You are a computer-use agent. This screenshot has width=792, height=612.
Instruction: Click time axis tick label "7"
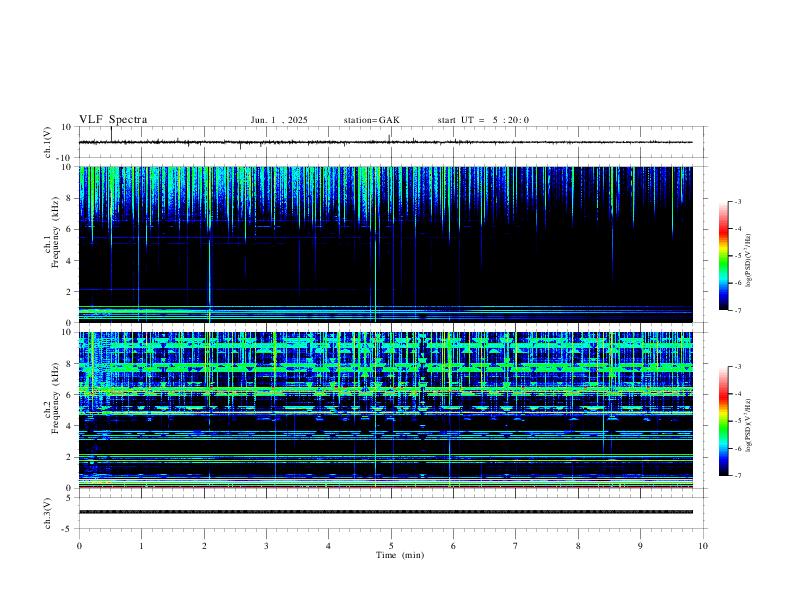tap(516, 546)
